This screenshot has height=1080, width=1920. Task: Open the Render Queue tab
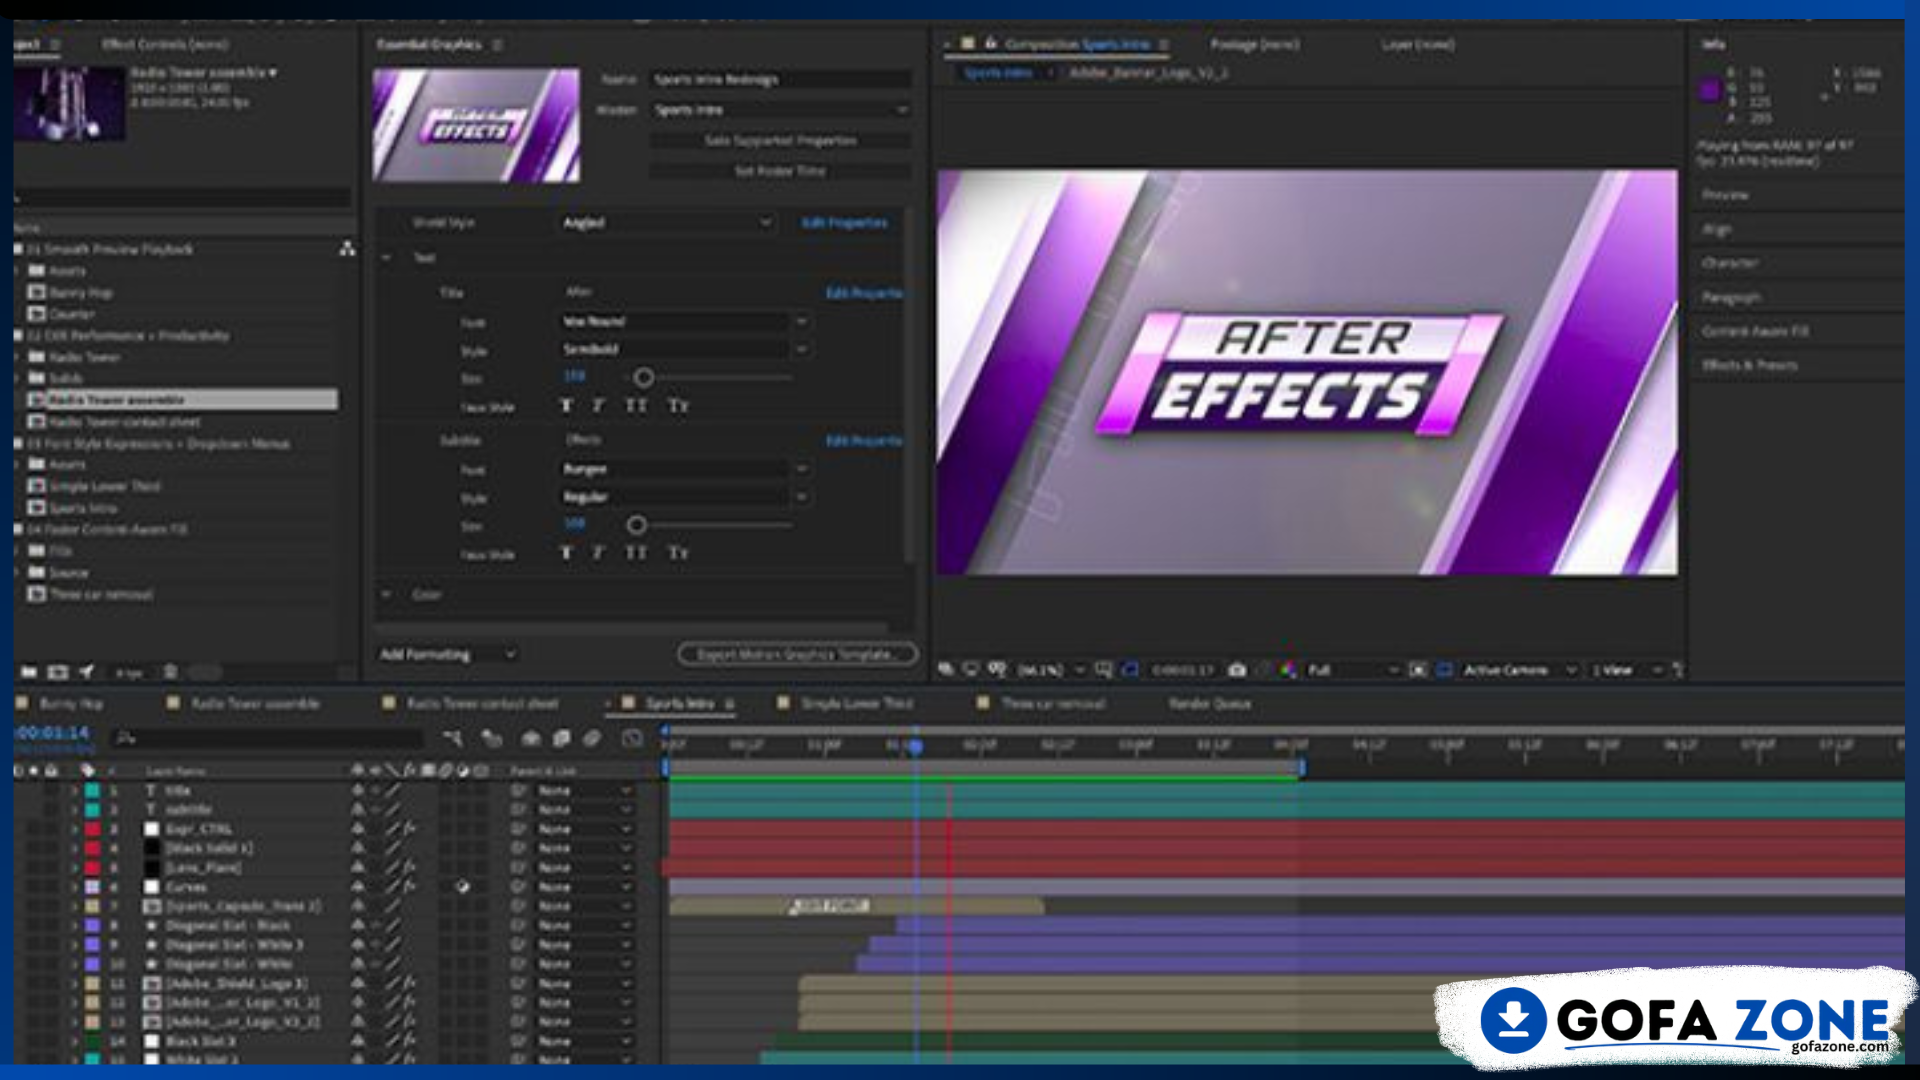tap(1210, 704)
